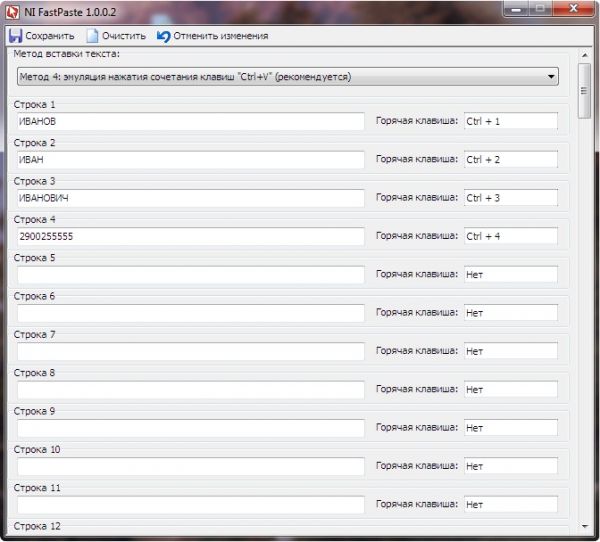
Task: Click the Строка 7 hotkey field showing Нет
Action: point(511,351)
